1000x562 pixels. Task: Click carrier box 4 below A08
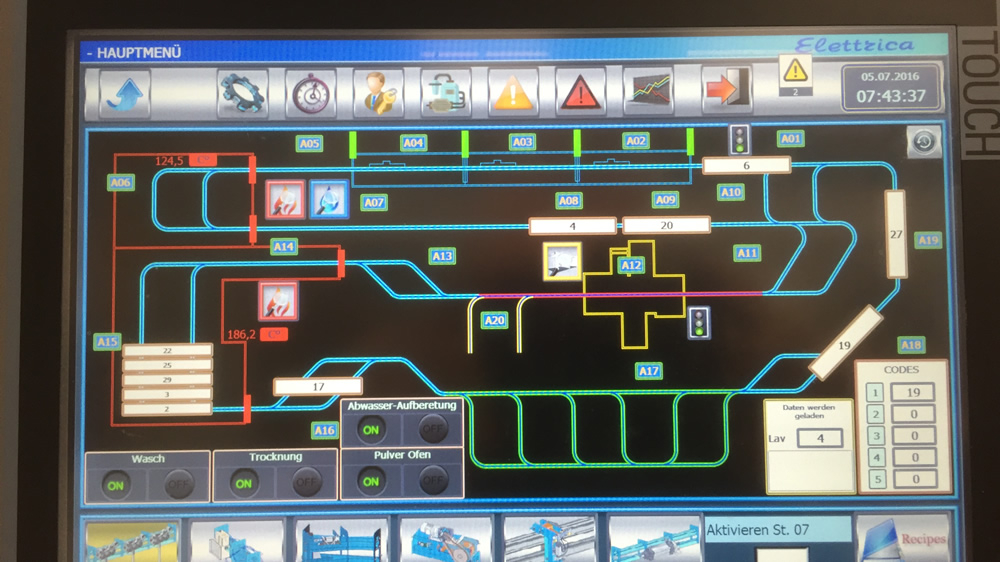tap(573, 226)
